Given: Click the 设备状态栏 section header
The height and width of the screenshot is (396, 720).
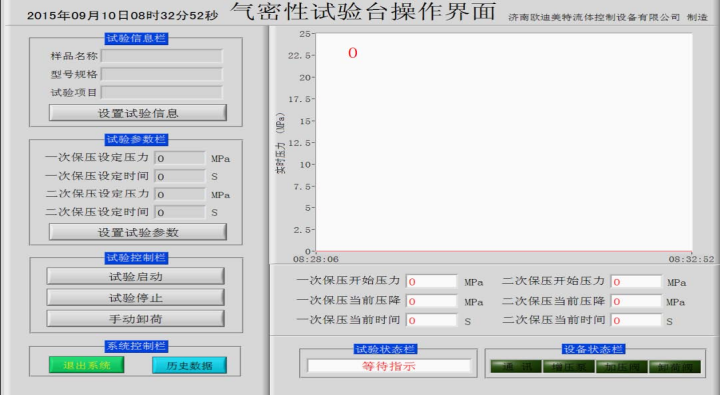Looking at the screenshot, I should point(593,349).
